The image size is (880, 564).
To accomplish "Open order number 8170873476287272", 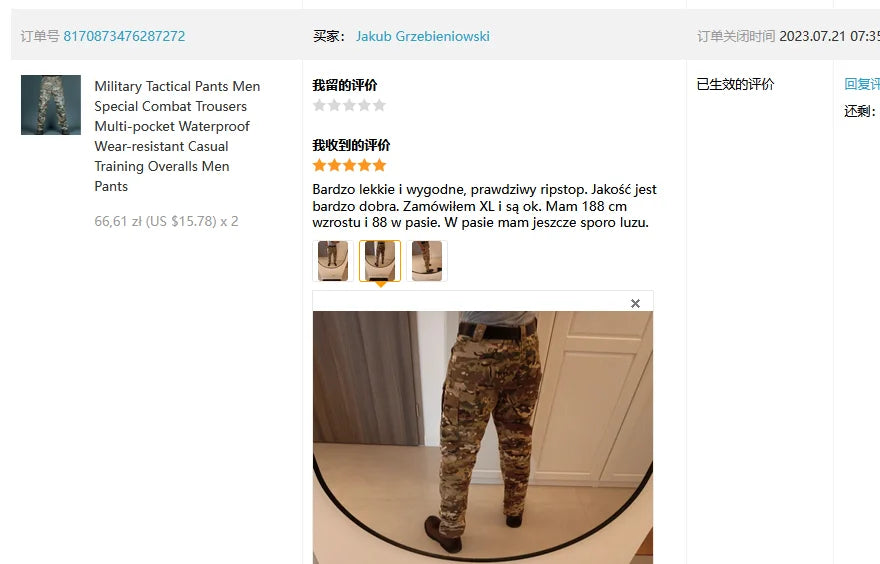I will pyautogui.click(x=124, y=36).
